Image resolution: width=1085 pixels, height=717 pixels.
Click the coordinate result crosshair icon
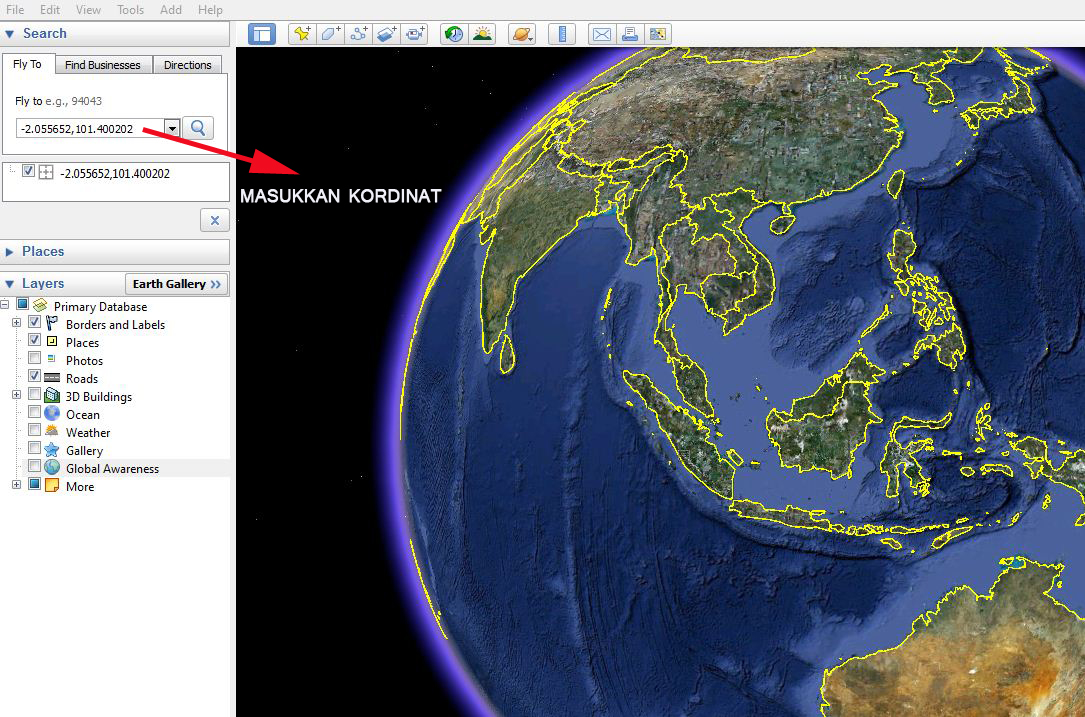[x=46, y=173]
